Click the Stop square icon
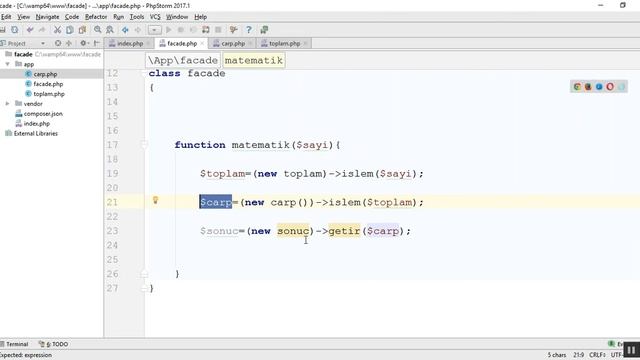Screen dimensions: 640x360 point(218,30)
